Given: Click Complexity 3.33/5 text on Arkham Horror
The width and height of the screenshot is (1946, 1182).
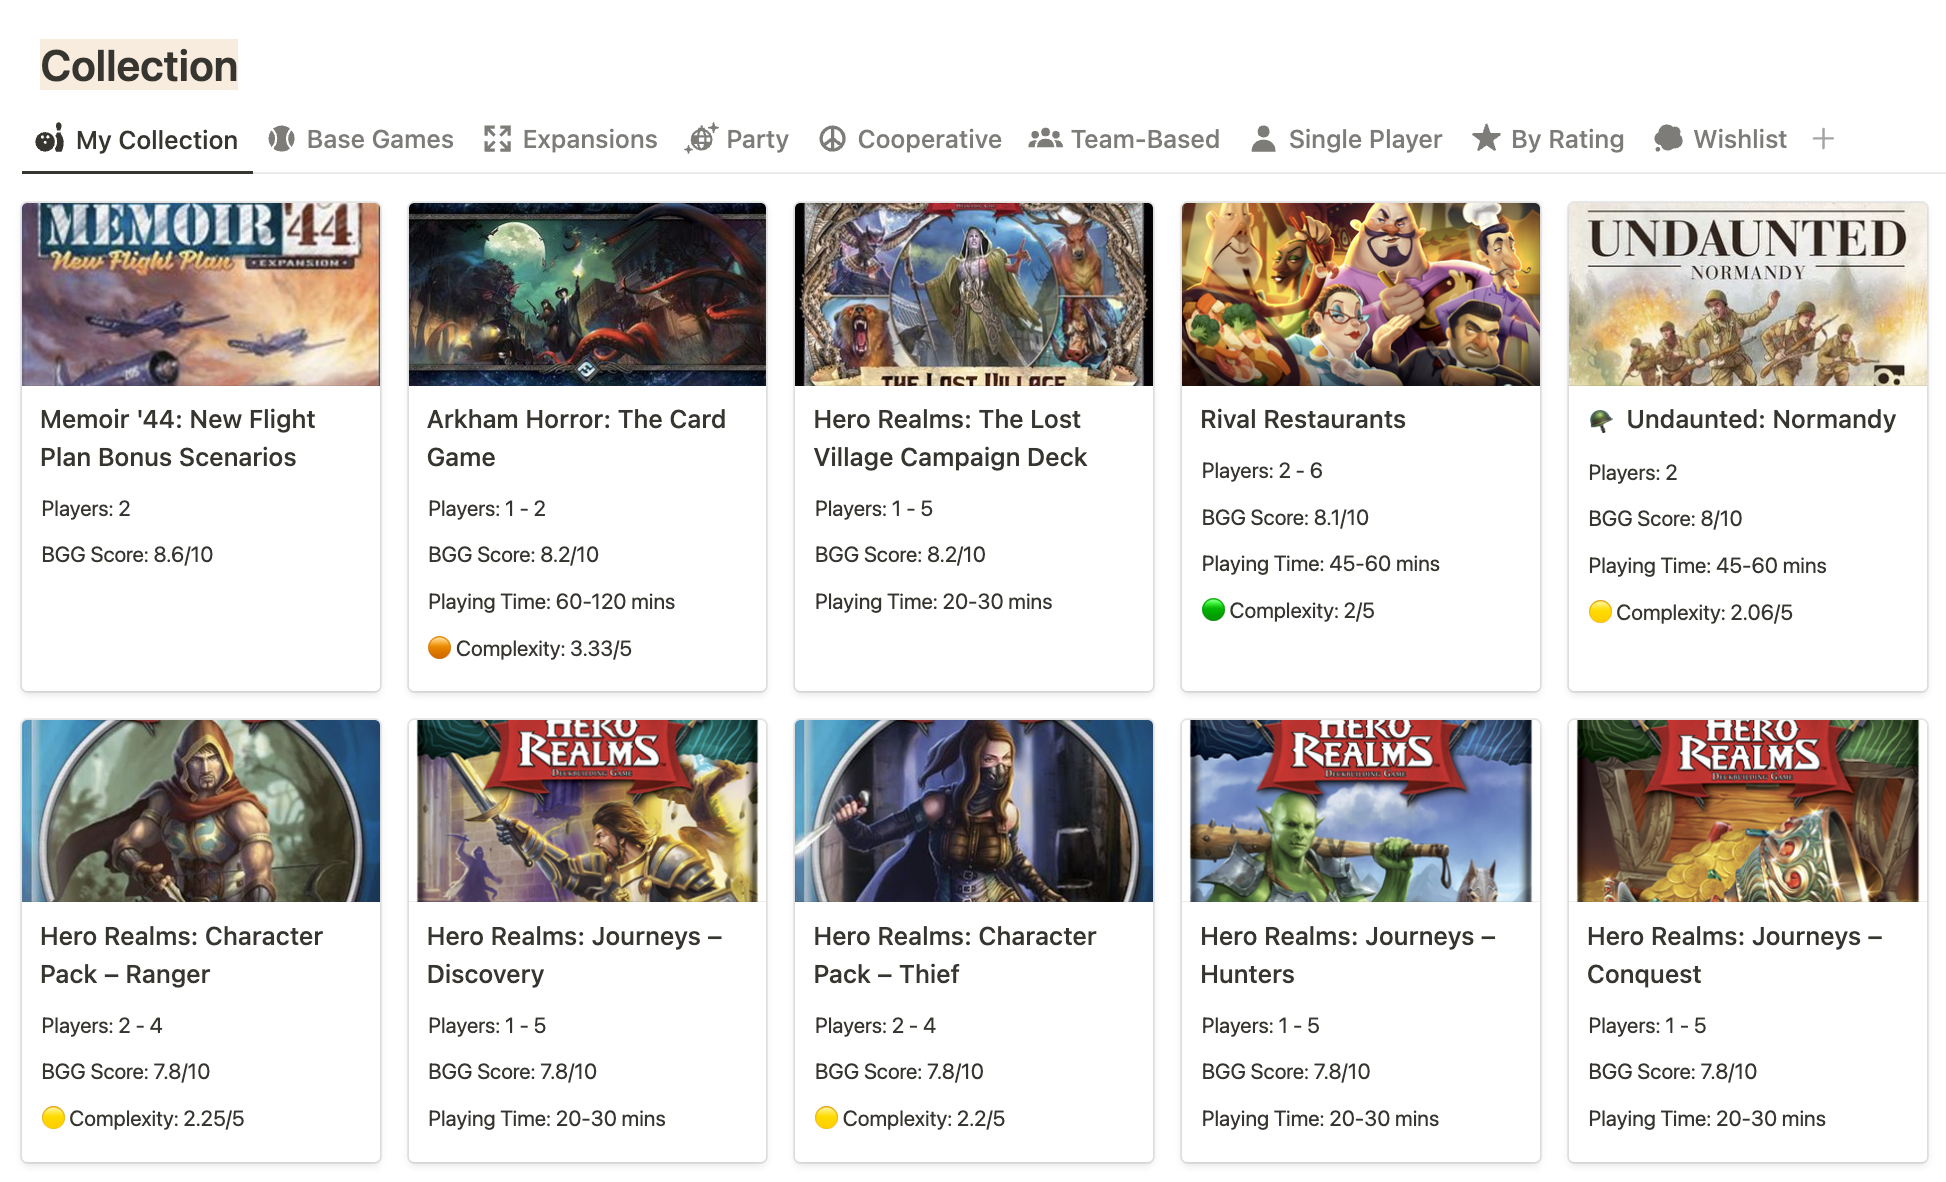Looking at the screenshot, I should pos(544,648).
